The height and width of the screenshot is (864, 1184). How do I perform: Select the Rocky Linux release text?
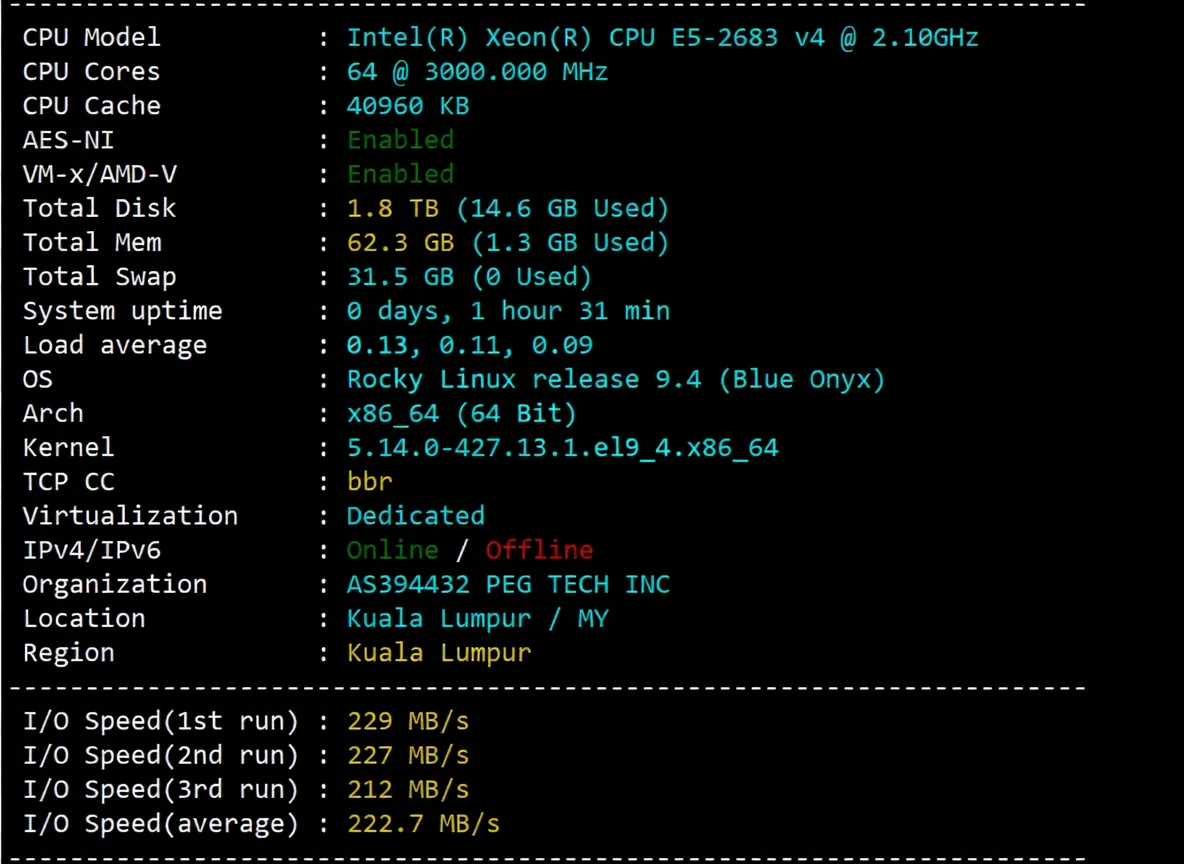coord(615,379)
